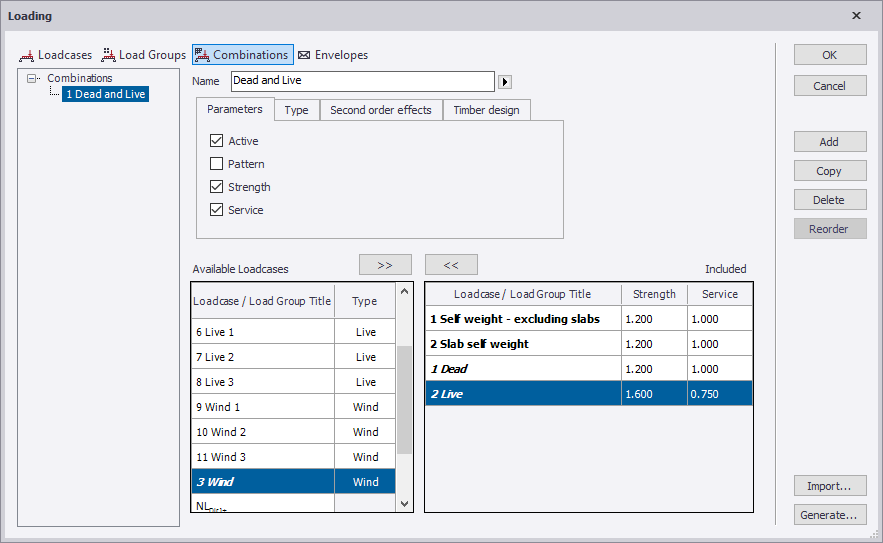883x543 pixels.
Task: Click the Reorder button
Action: pos(830,229)
